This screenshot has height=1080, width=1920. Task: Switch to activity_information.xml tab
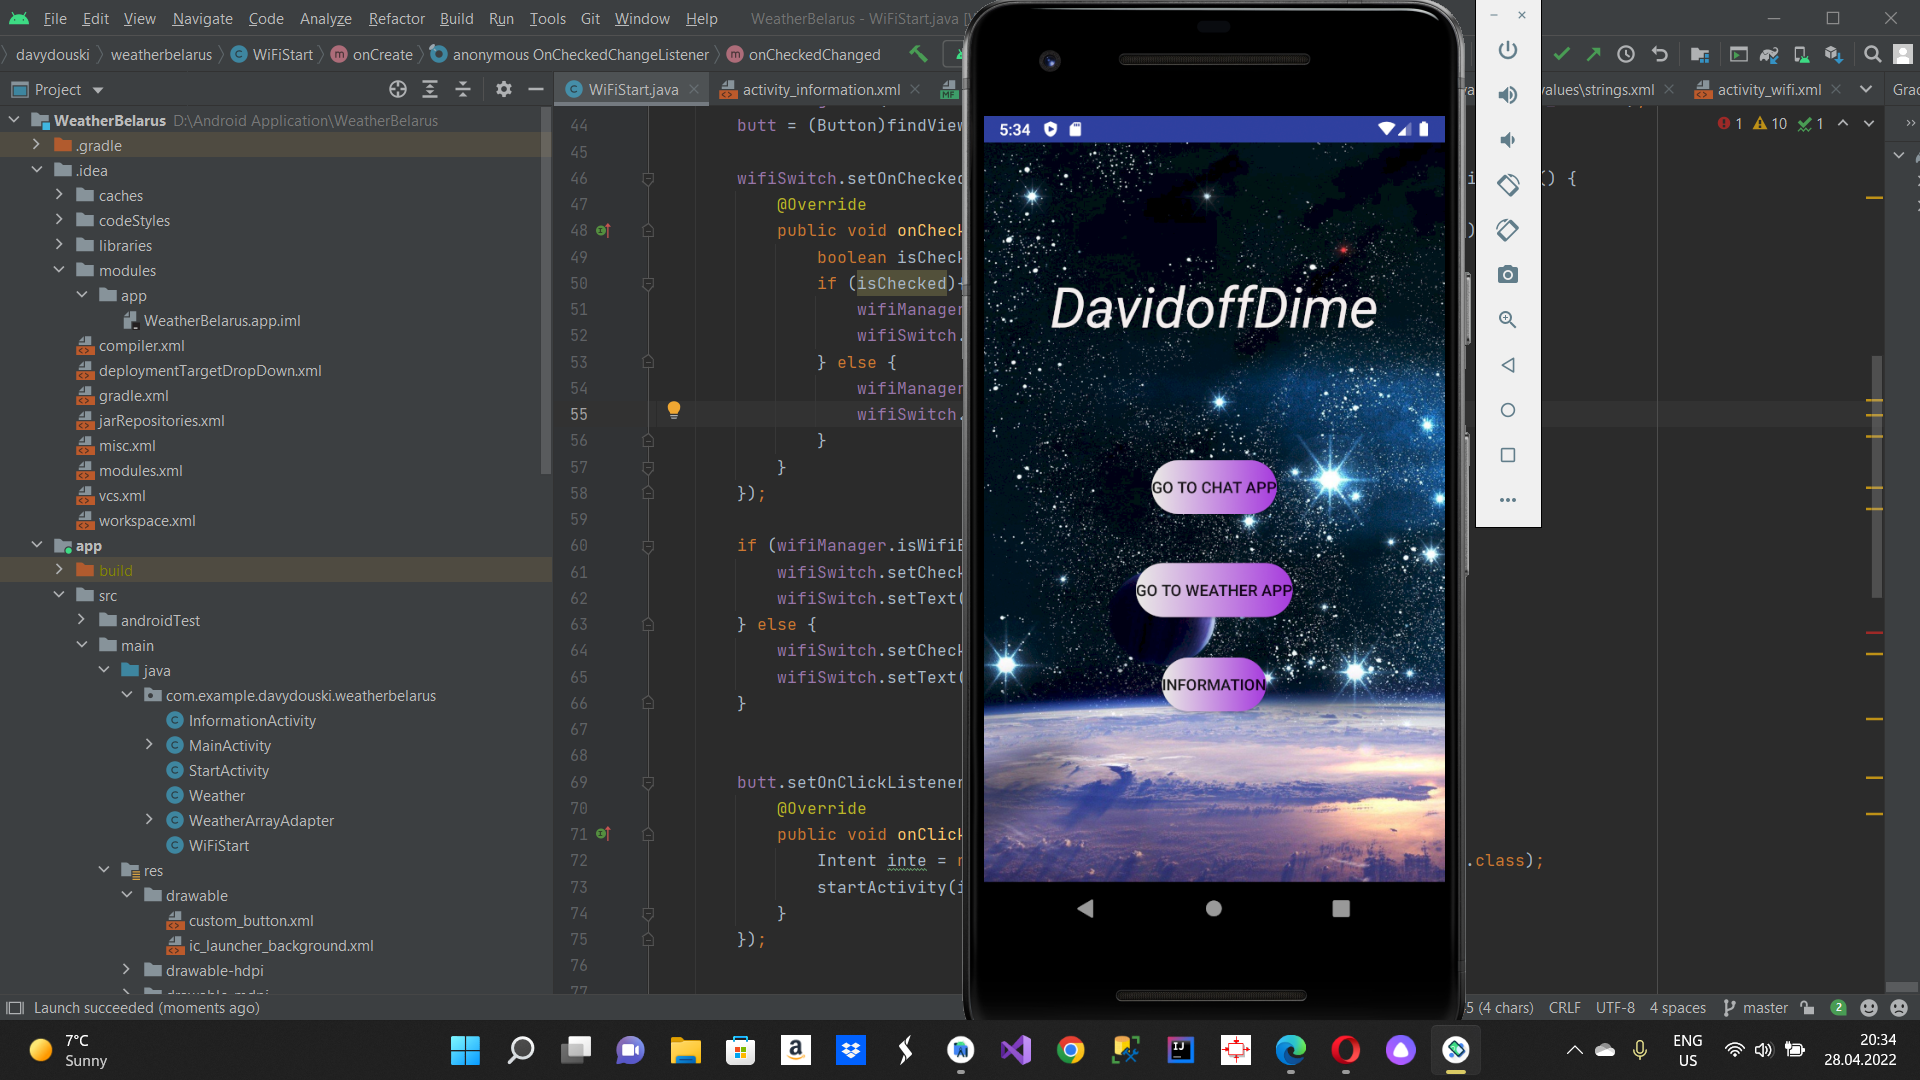click(x=820, y=89)
